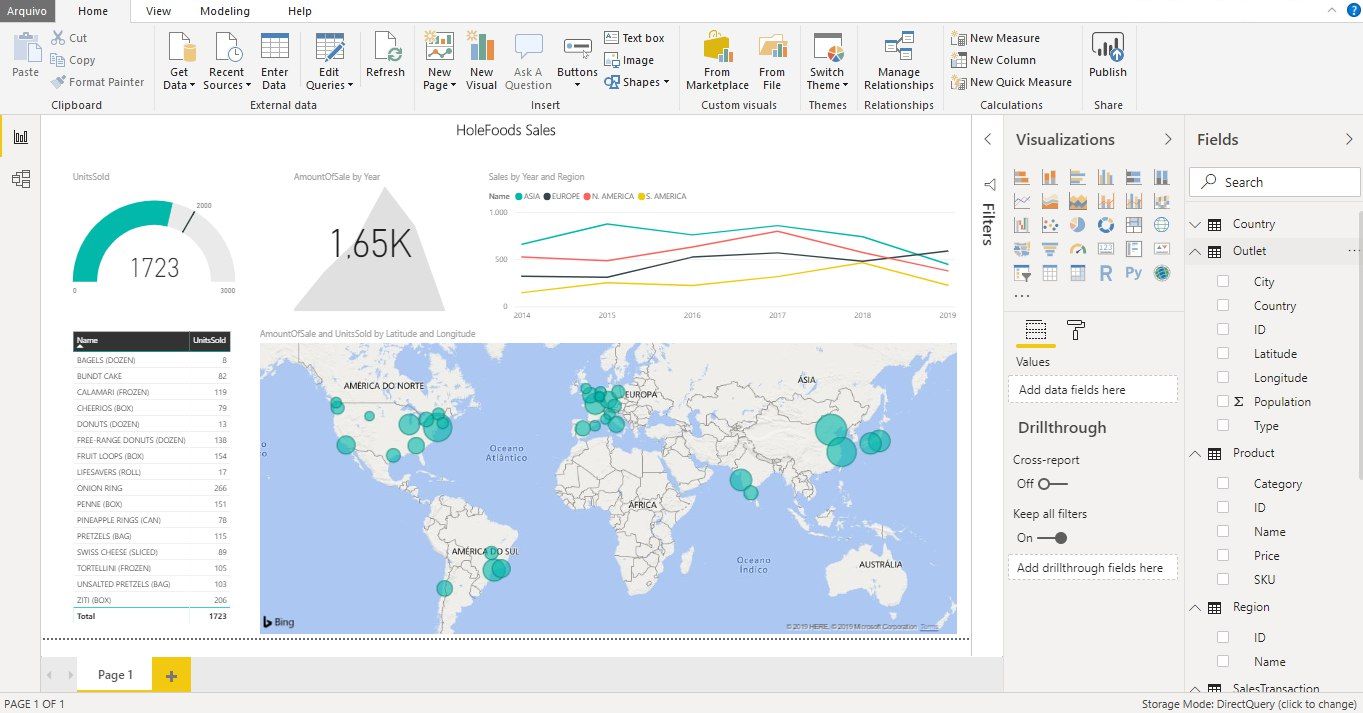
Task: Open the Arquivo file menu
Action: pos(27,11)
